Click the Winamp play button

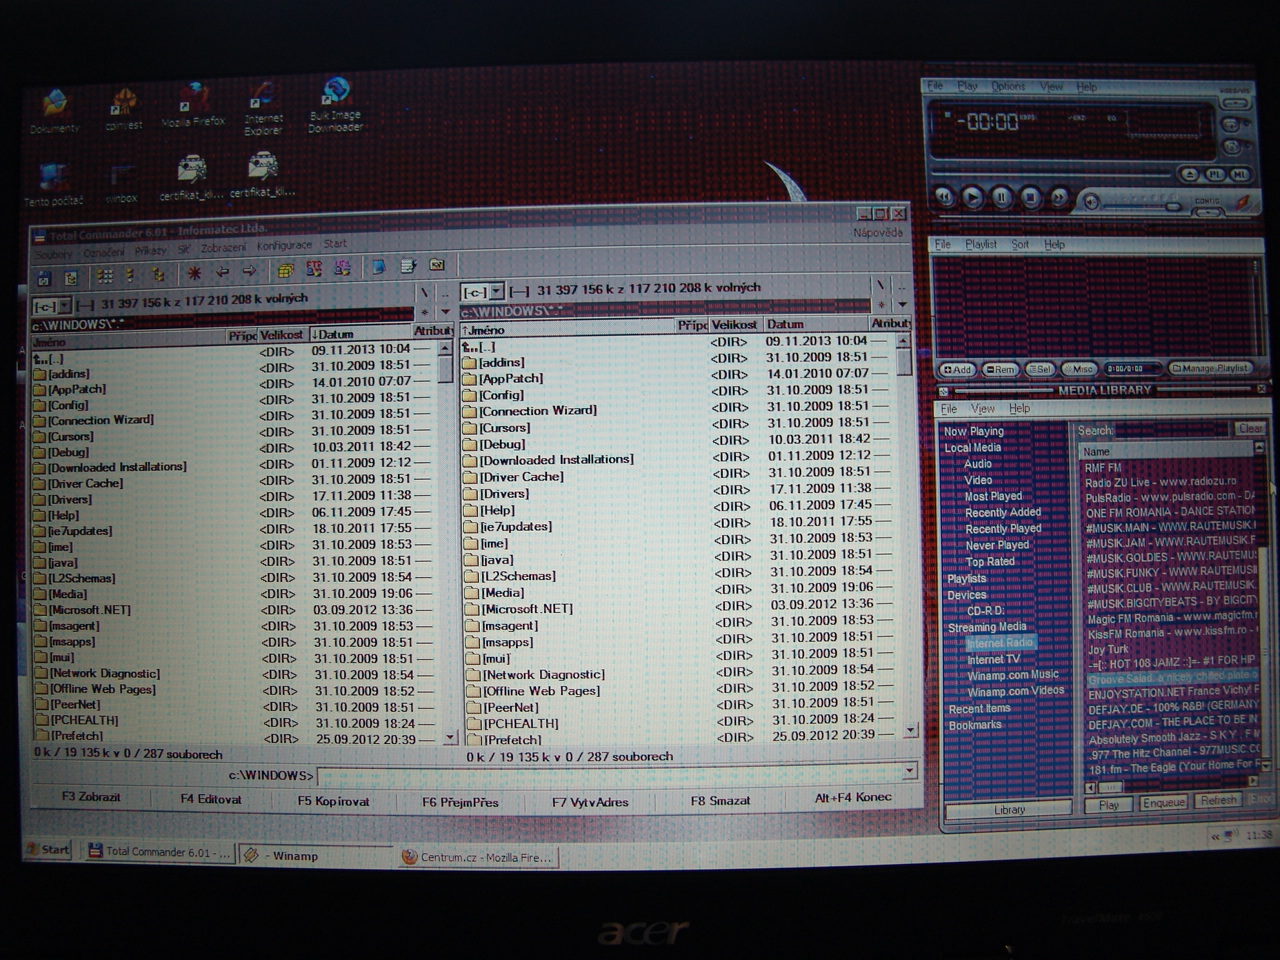pyautogui.click(x=972, y=197)
